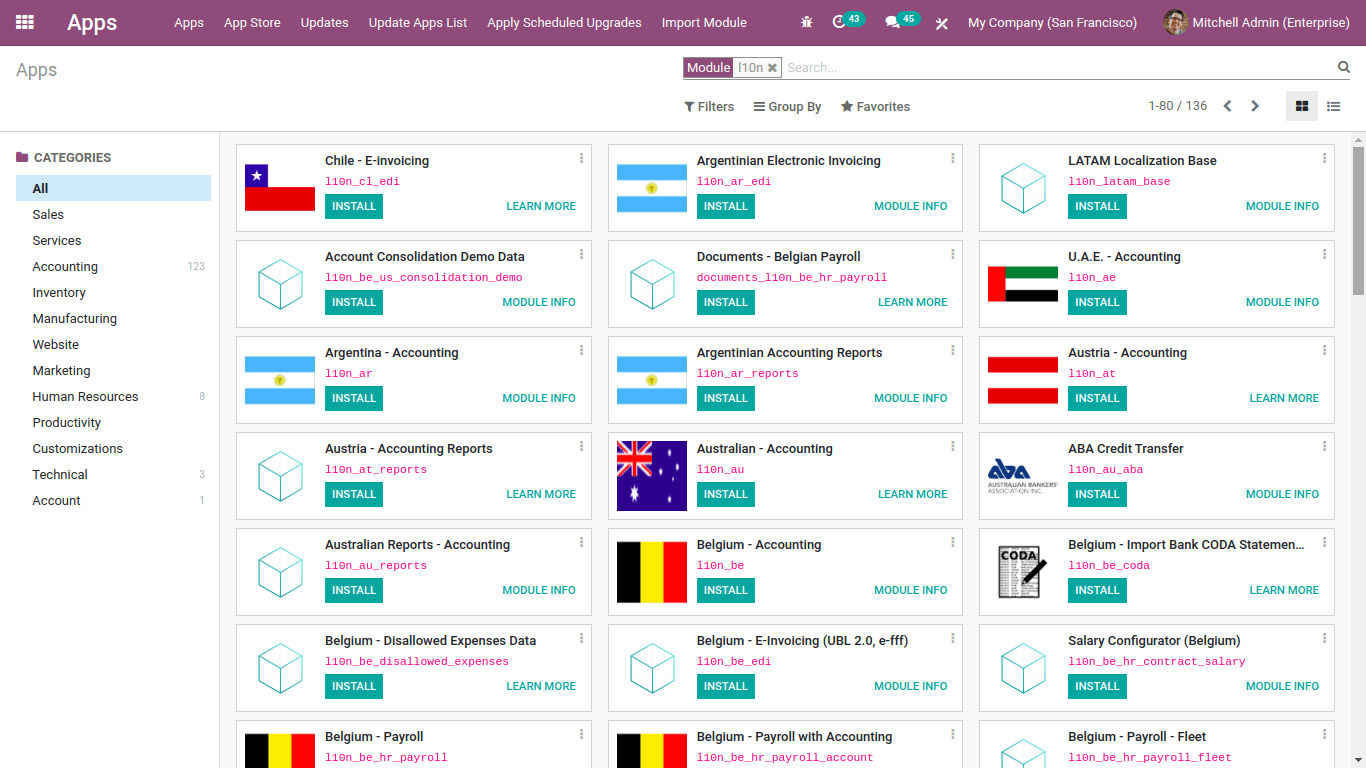The width and height of the screenshot is (1366, 768).
Task: Install Chile - E-invoicing module
Action: click(x=354, y=206)
